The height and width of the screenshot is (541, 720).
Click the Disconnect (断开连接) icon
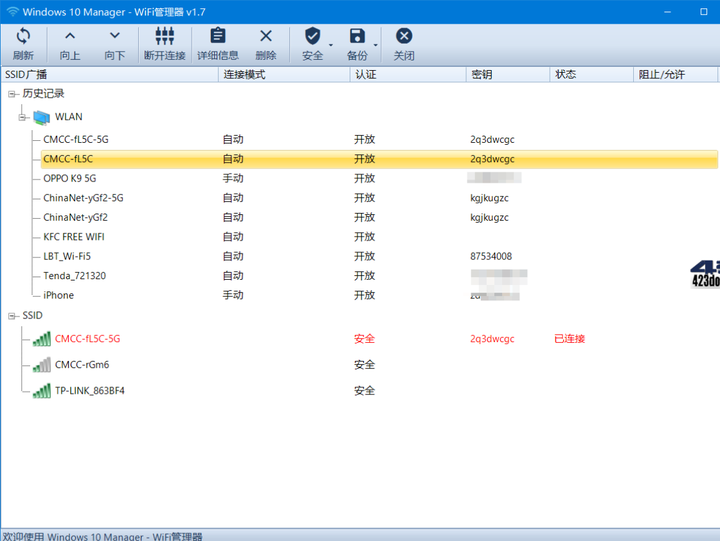pyautogui.click(x=165, y=36)
